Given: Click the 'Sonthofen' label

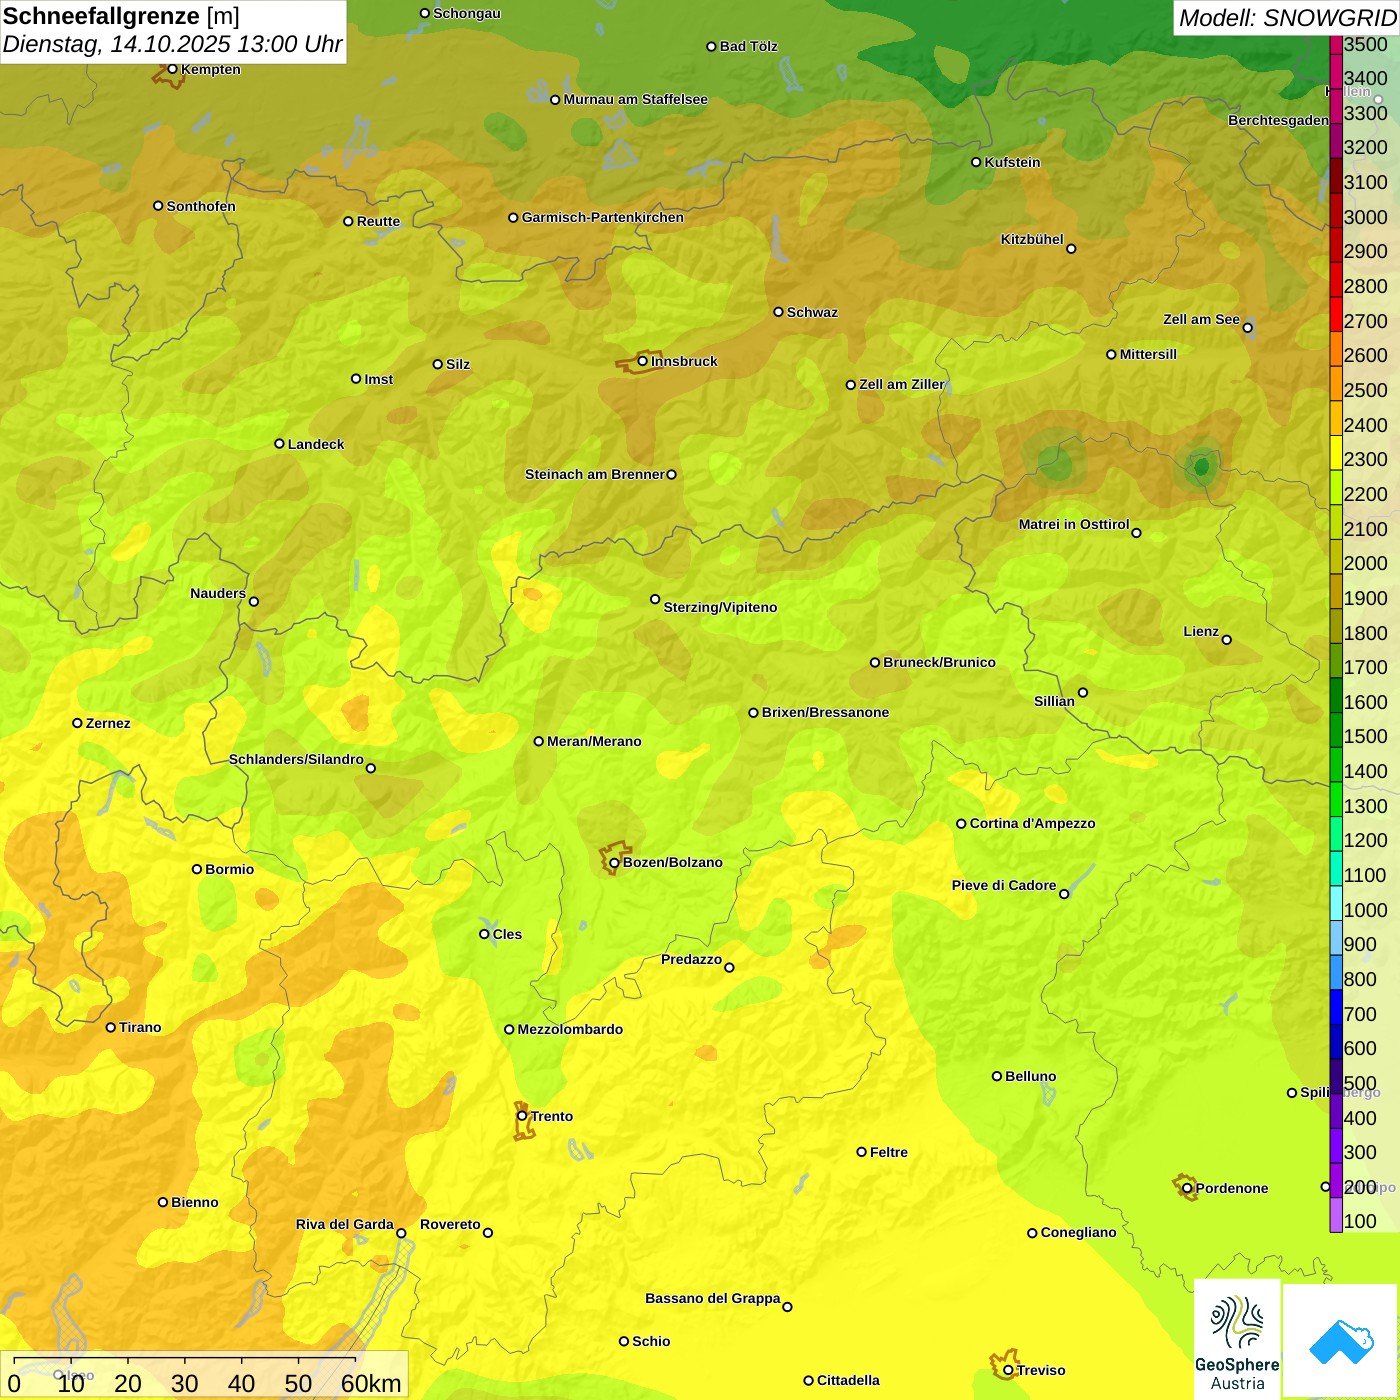Looking at the screenshot, I should [201, 206].
